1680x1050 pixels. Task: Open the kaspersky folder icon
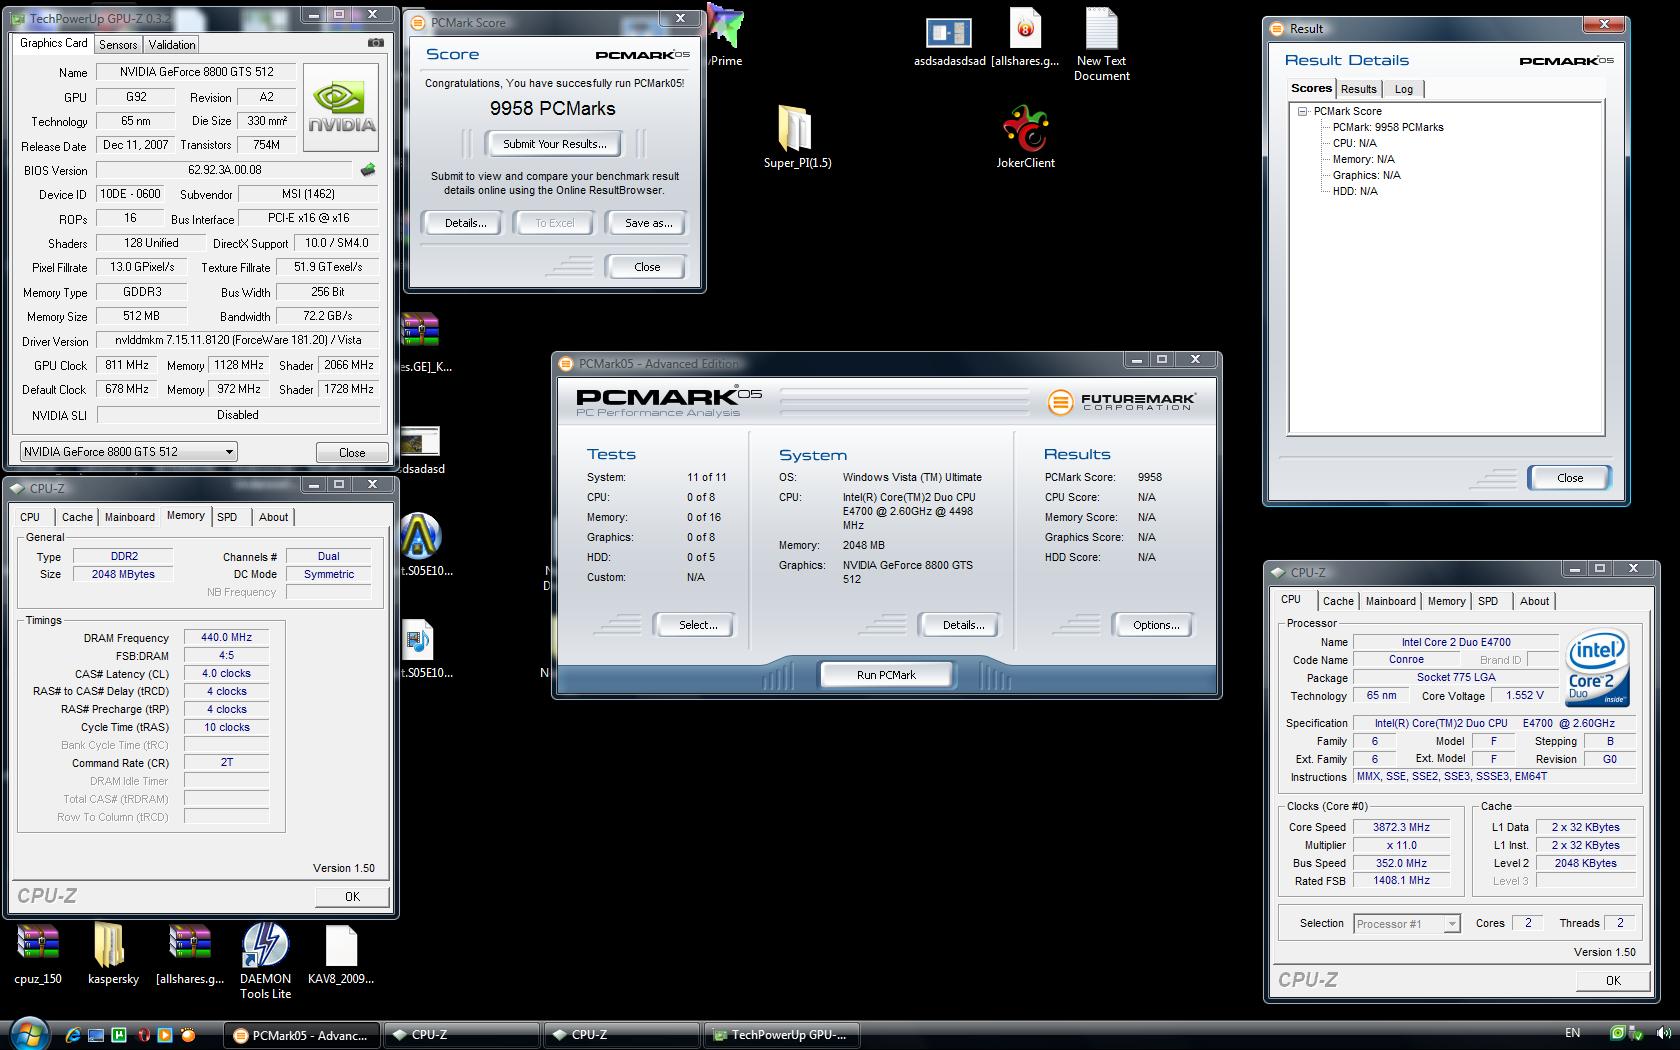pyautogui.click(x=113, y=954)
